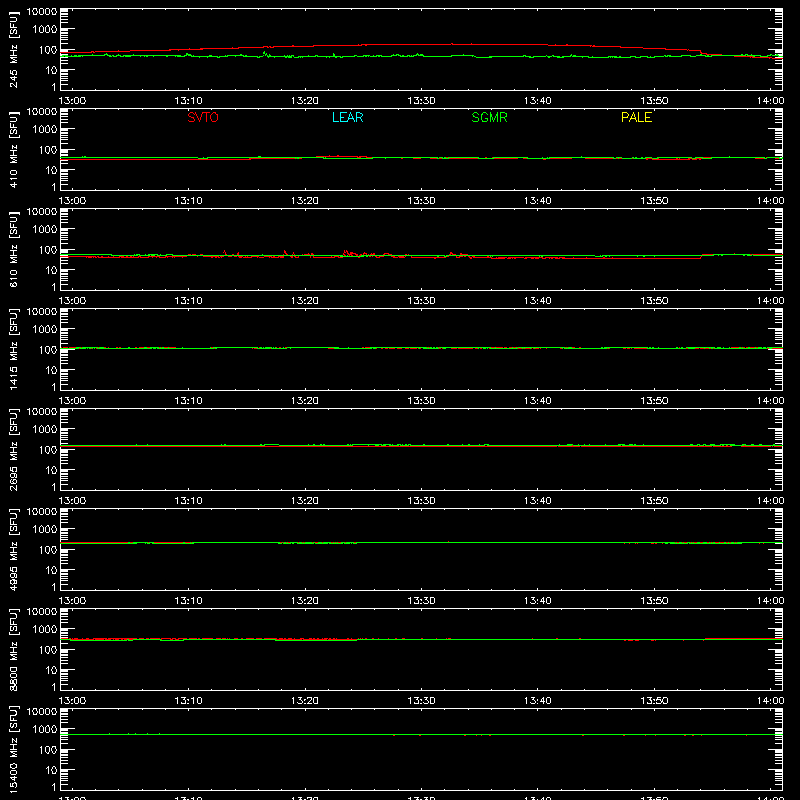
Task: Click the 13:40 tick under the 410 MHz panel
Action: coord(538,201)
